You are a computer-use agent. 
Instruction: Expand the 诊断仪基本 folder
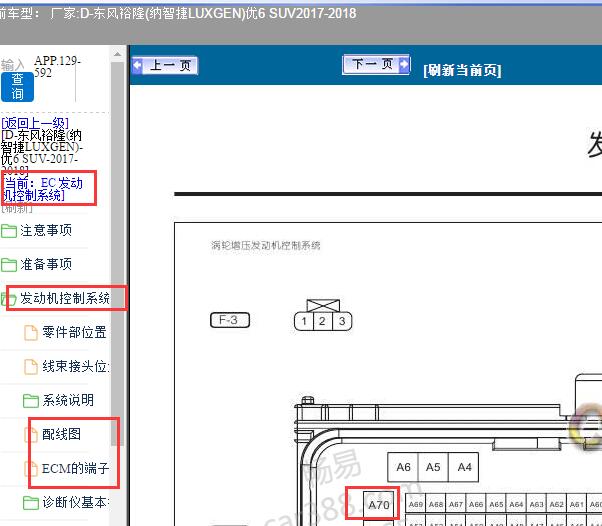[76, 502]
